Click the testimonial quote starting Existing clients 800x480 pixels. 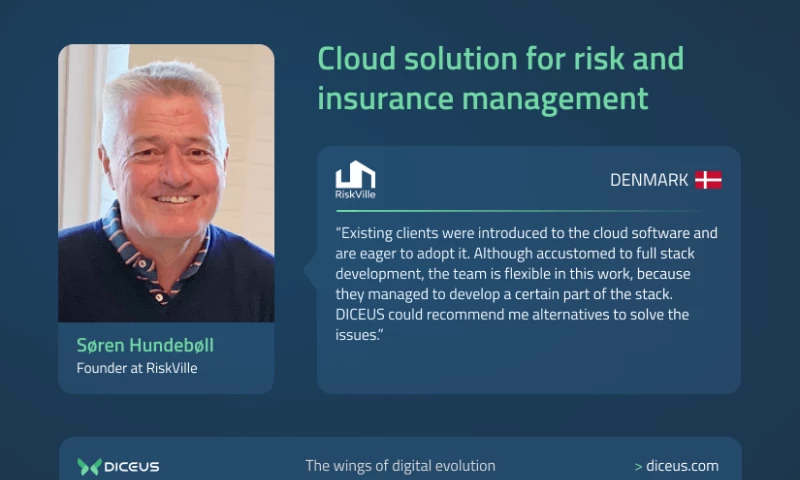click(527, 284)
